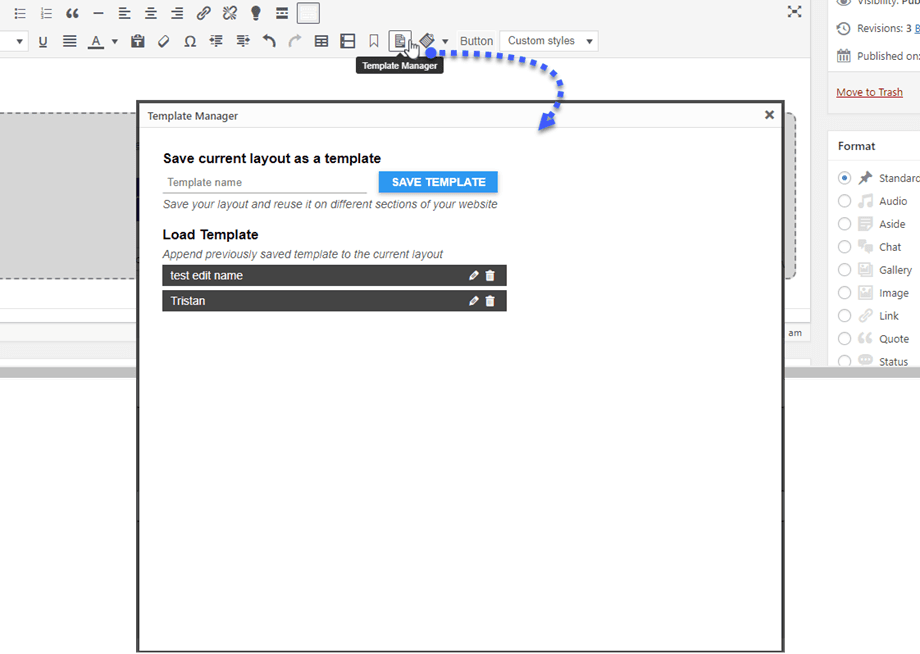Click the undo arrow icon
This screenshot has width=920, height=654.
(269, 41)
